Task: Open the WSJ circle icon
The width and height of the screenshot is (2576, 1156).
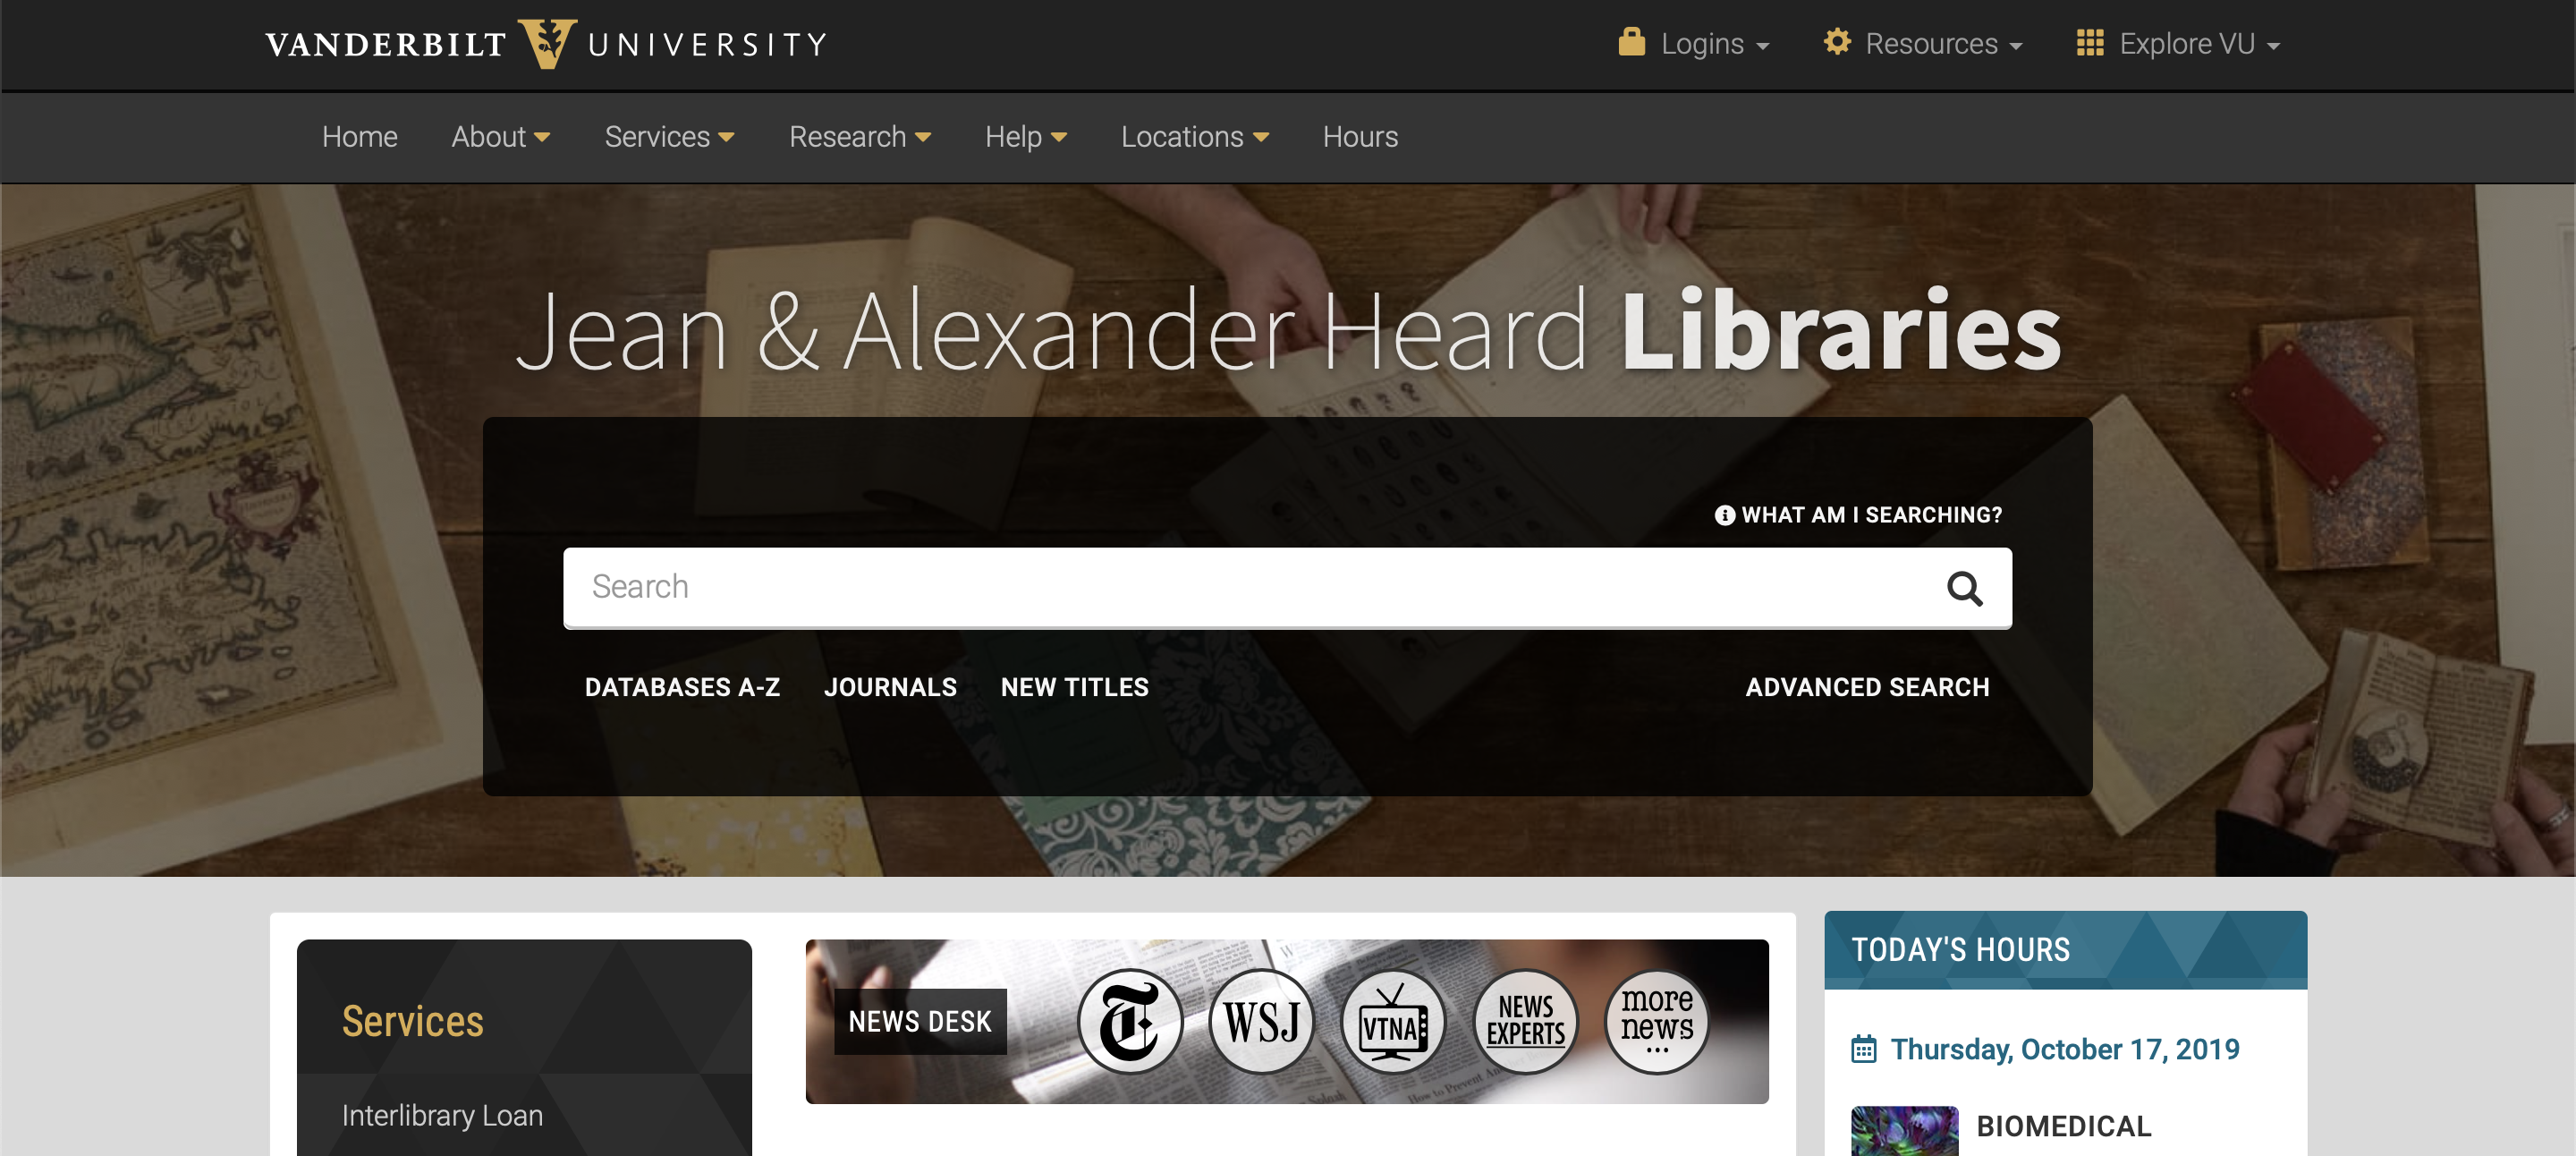Action: [x=1262, y=1022]
